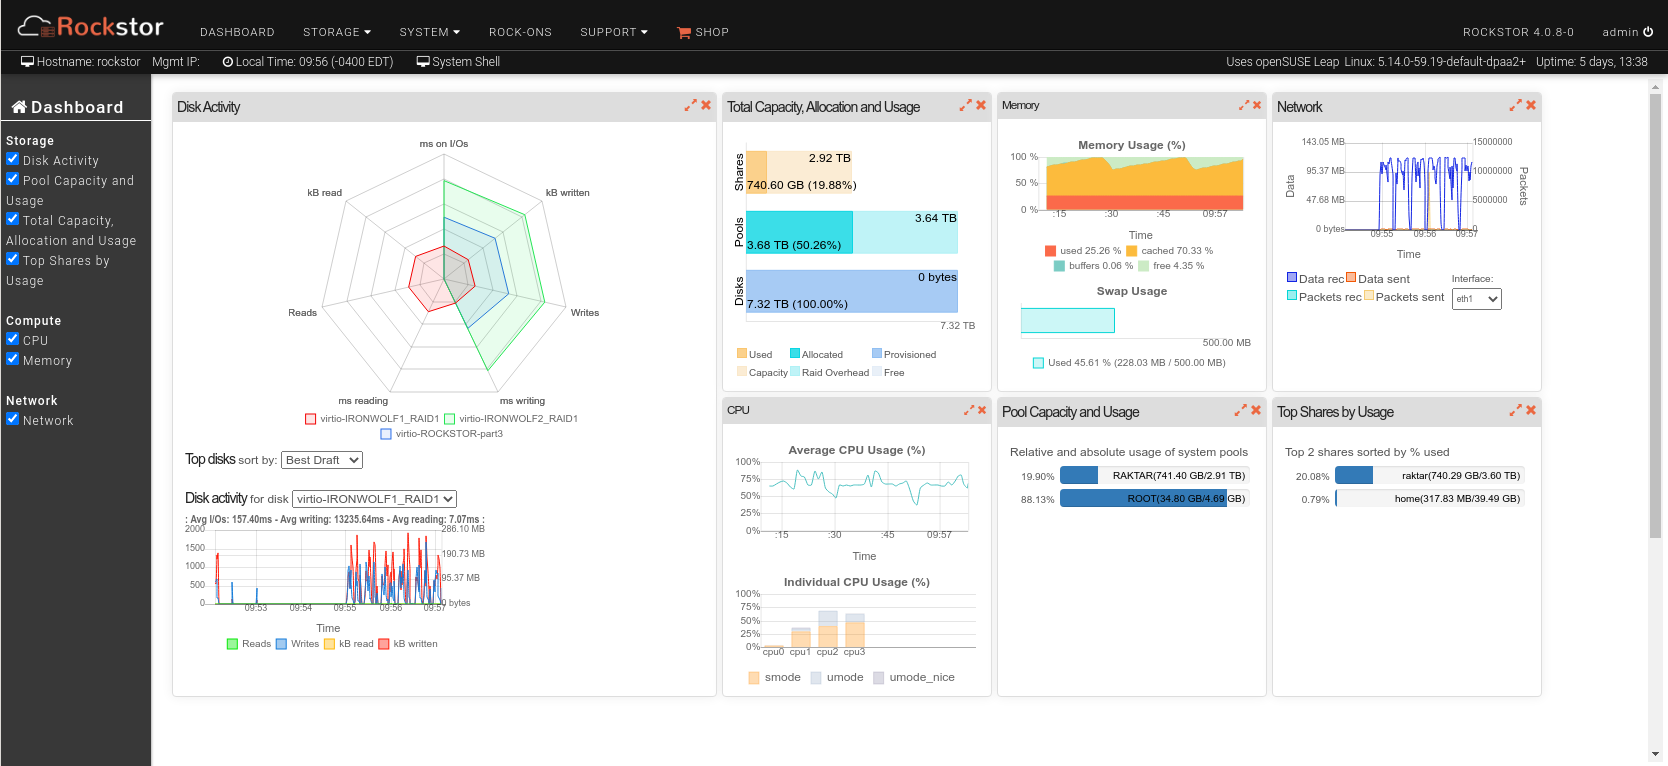Open the shopping cart Shop icon
Screen dimensions: 1668x766
[684, 33]
